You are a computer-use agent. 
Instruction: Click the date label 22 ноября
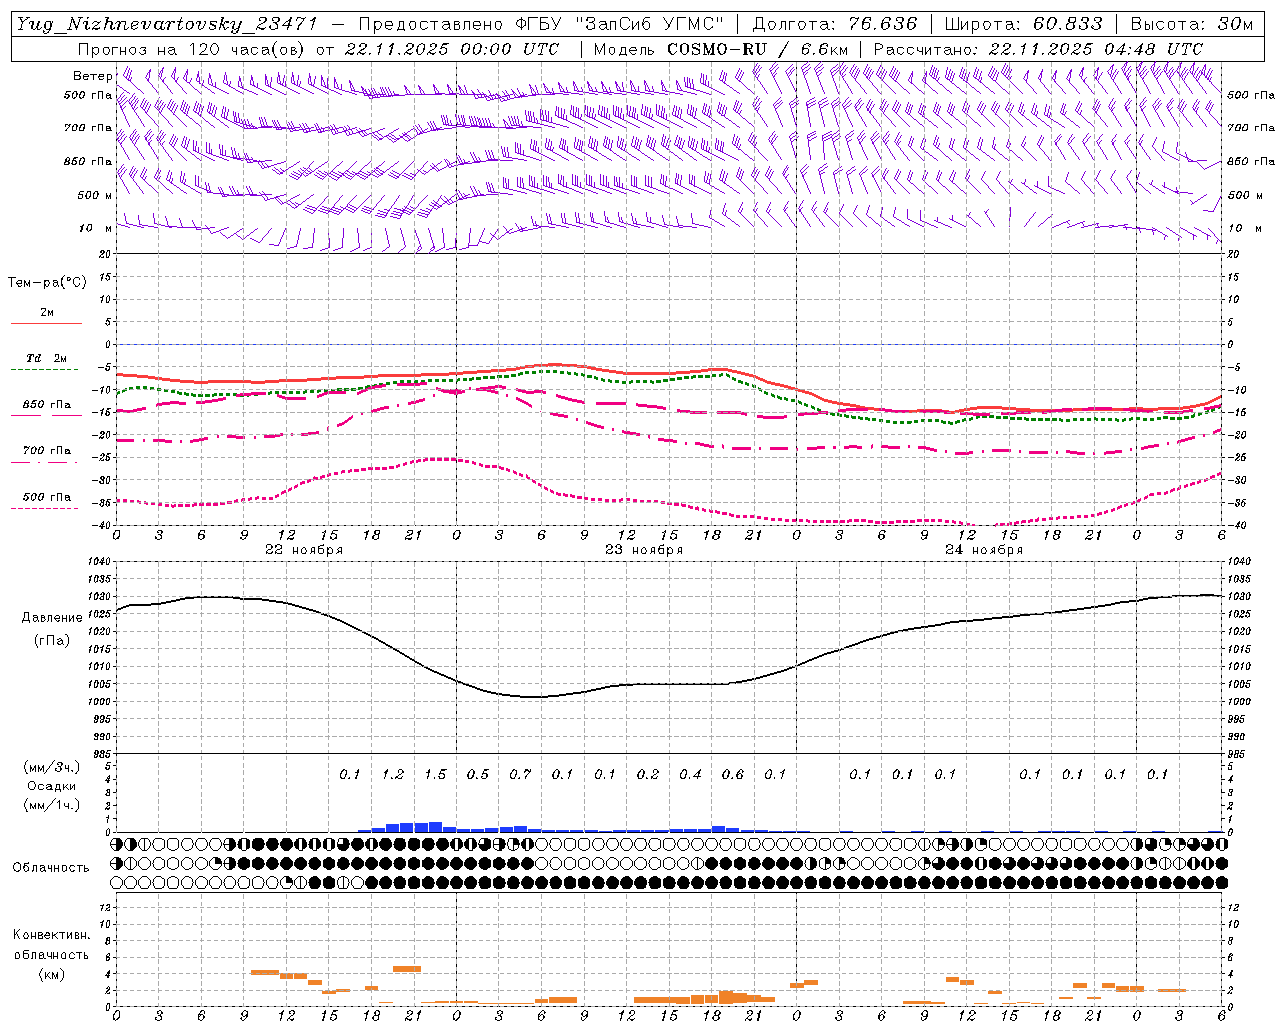(304, 550)
